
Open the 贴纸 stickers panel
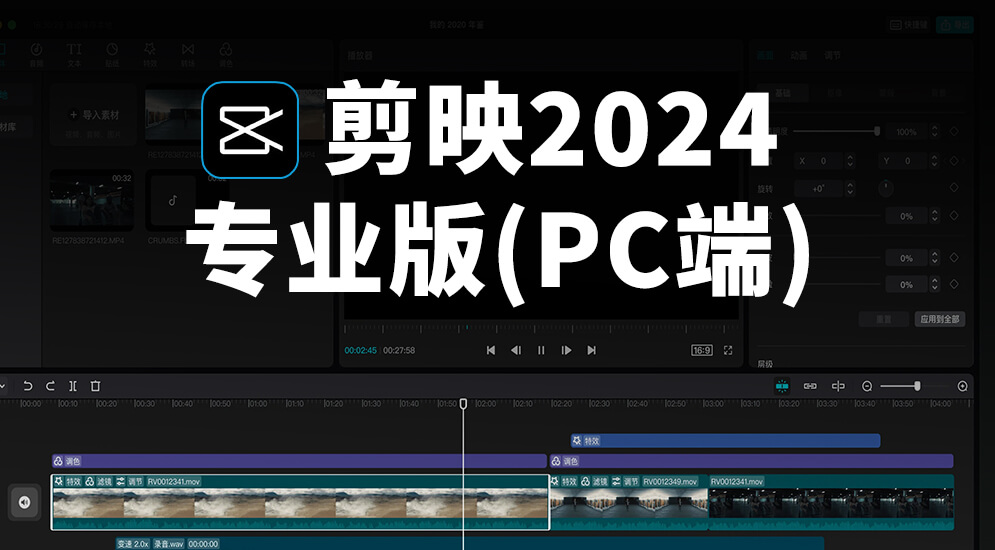coord(112,55)
